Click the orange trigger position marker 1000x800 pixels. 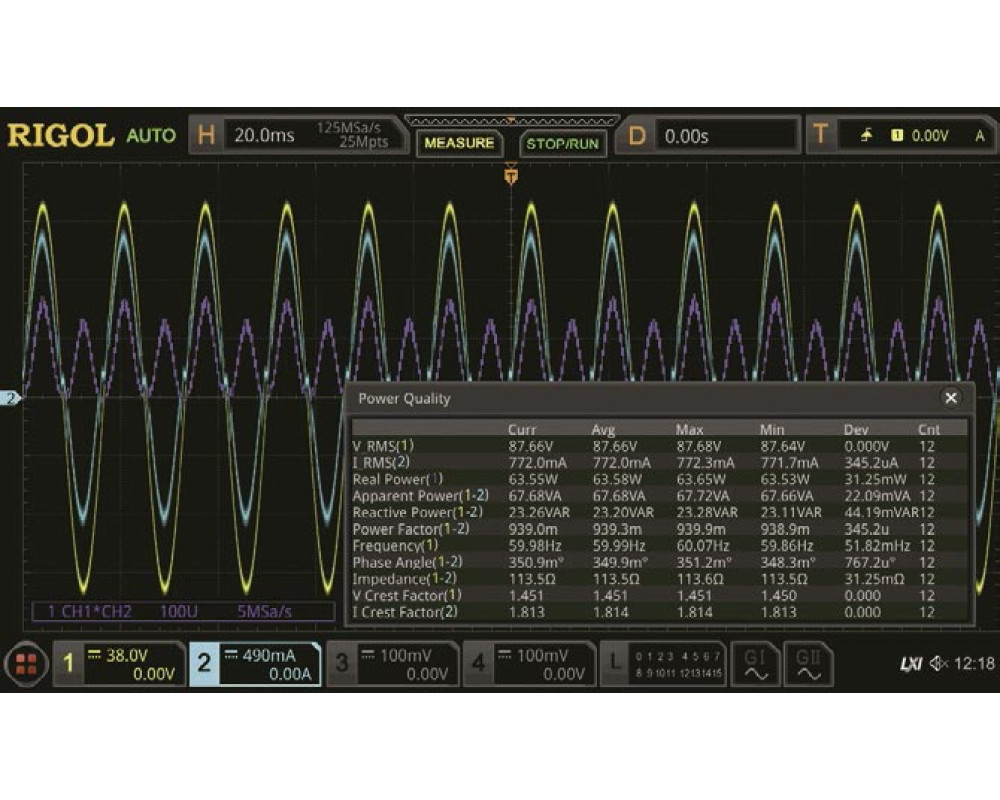511,176
